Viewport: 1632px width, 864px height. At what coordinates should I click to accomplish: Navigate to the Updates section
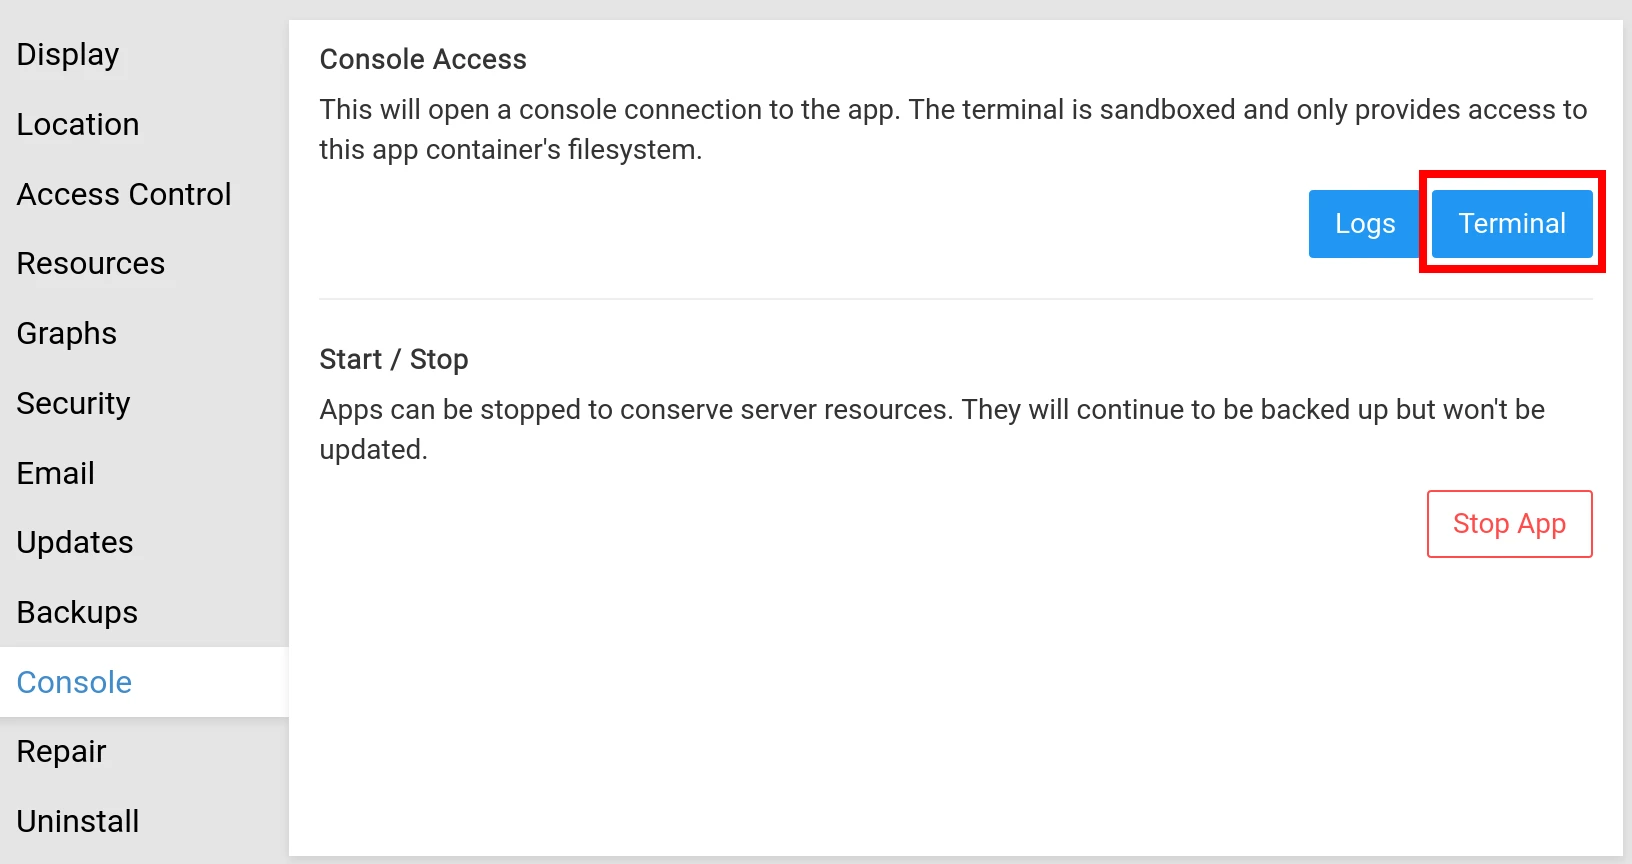[75, 542]
